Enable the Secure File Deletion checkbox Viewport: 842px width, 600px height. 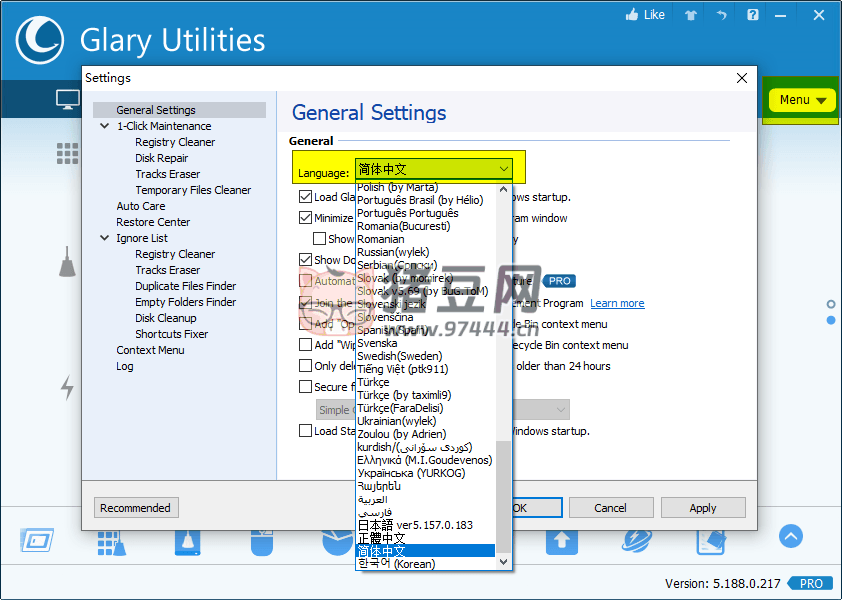pyautogui.click(x=305, y=387)
